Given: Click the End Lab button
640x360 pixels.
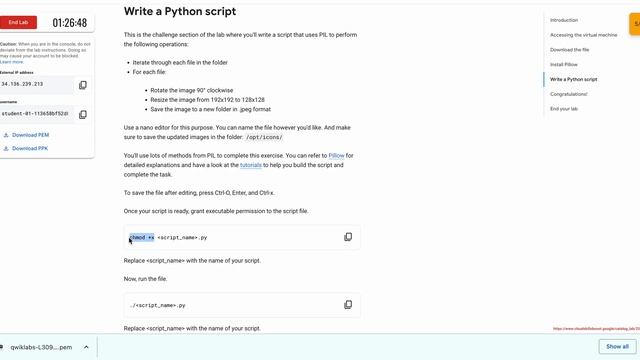Looking at the screenshot, I should point(18,22).
